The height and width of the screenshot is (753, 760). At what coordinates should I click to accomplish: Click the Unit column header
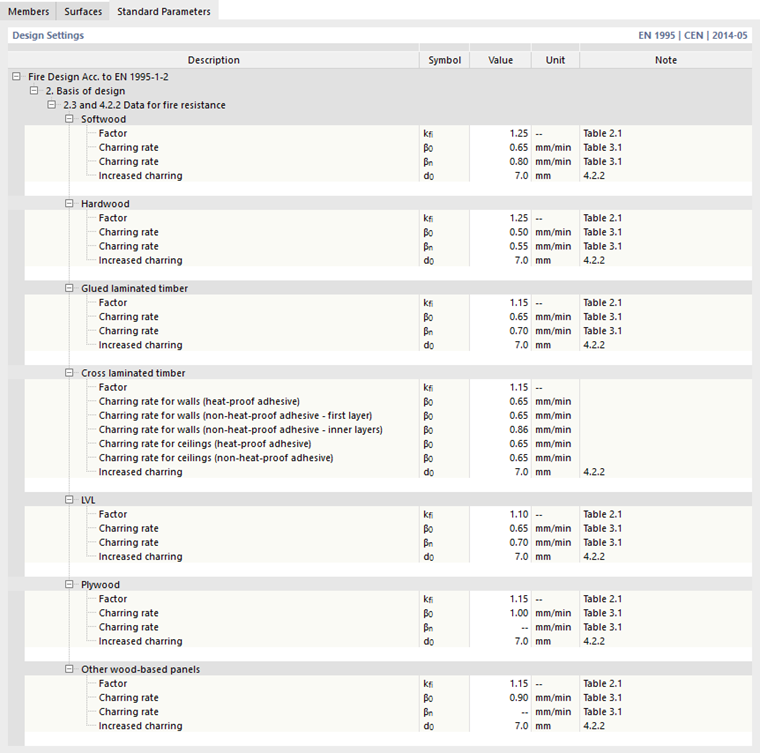click(555, 60)
